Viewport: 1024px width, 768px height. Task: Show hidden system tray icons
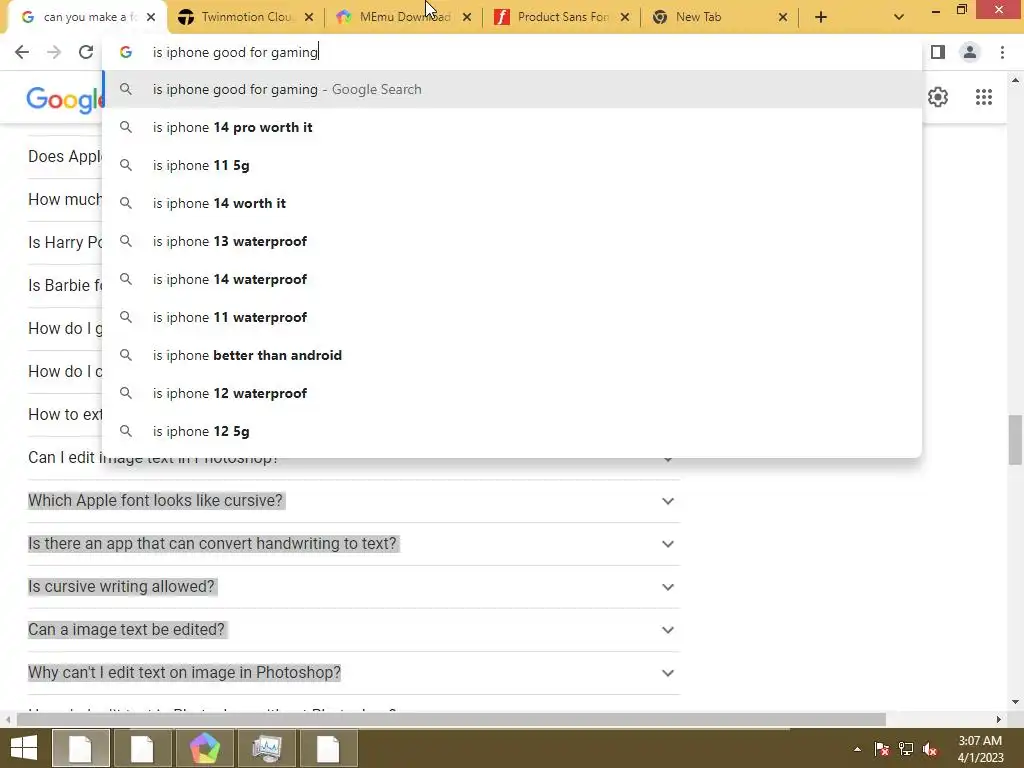pos(857,749)
